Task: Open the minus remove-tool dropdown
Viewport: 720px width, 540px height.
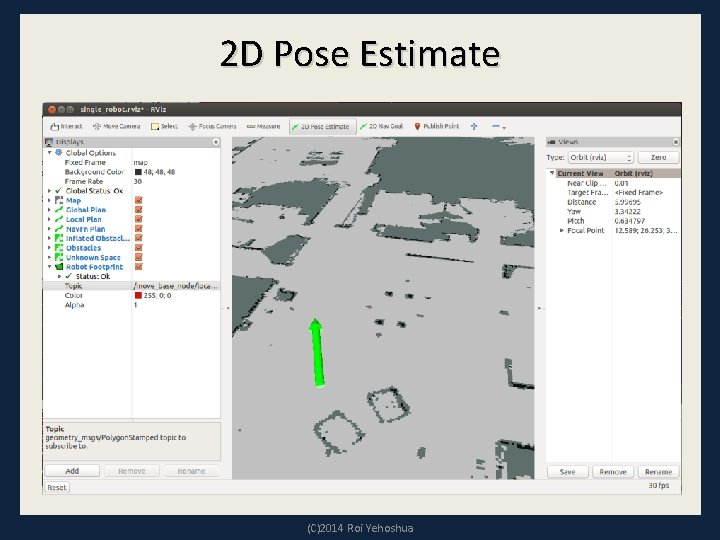Action: [x=499, y=126]
